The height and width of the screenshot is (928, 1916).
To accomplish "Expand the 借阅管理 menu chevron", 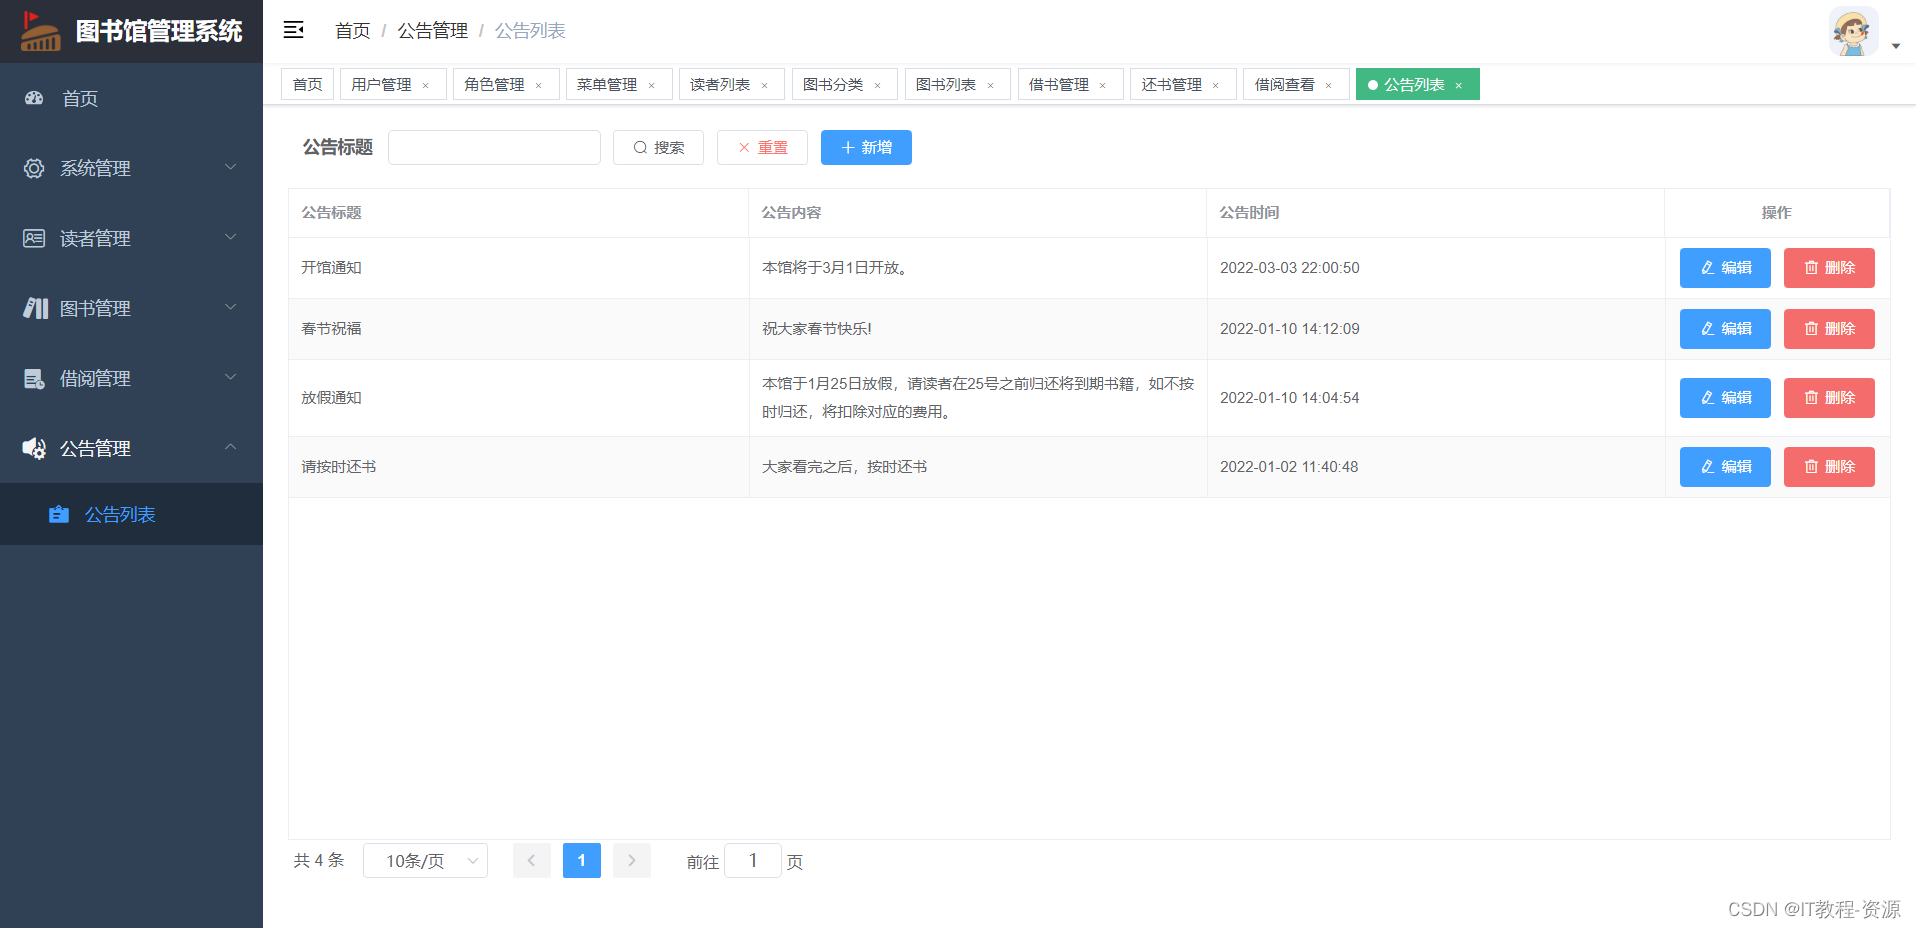I will (231, 377).
